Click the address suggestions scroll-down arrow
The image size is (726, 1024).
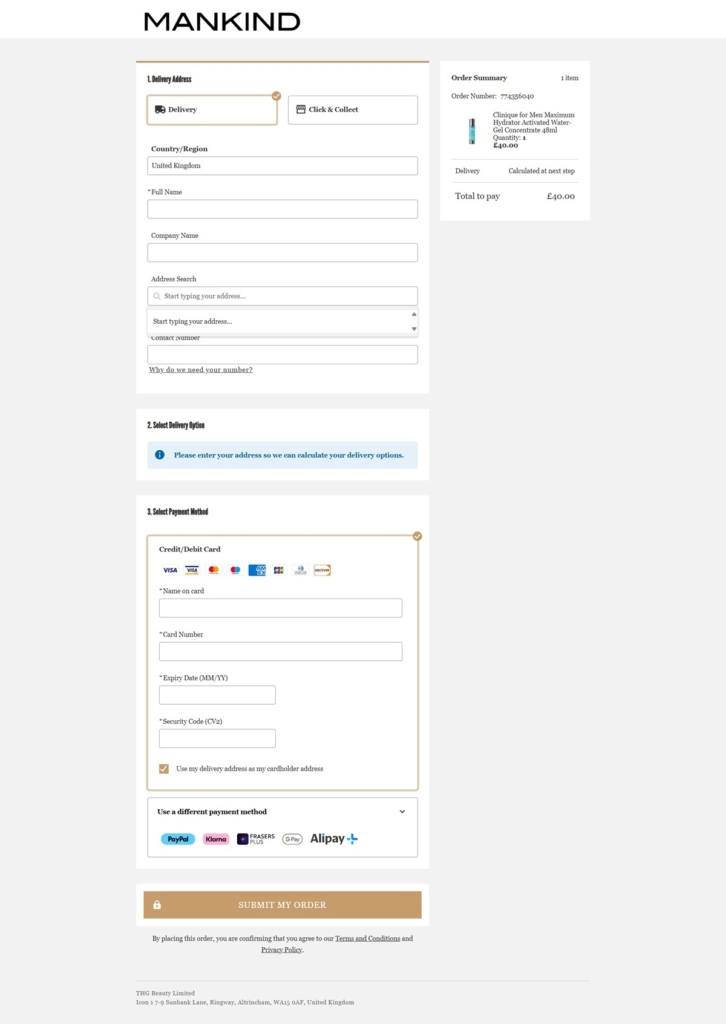click(x=414, y=328)
